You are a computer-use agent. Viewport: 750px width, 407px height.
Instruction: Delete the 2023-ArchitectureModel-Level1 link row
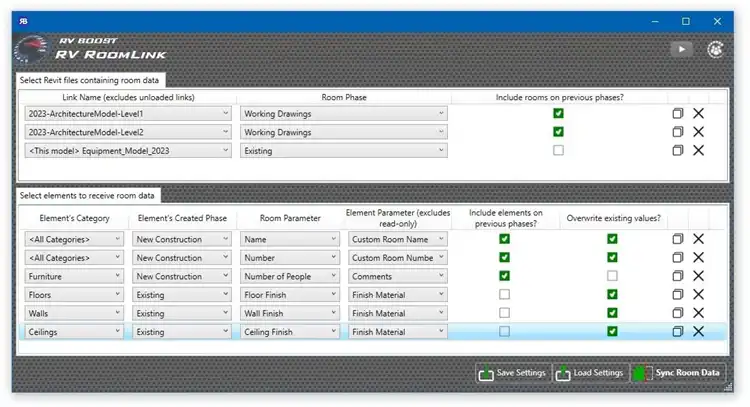(698, 113)
